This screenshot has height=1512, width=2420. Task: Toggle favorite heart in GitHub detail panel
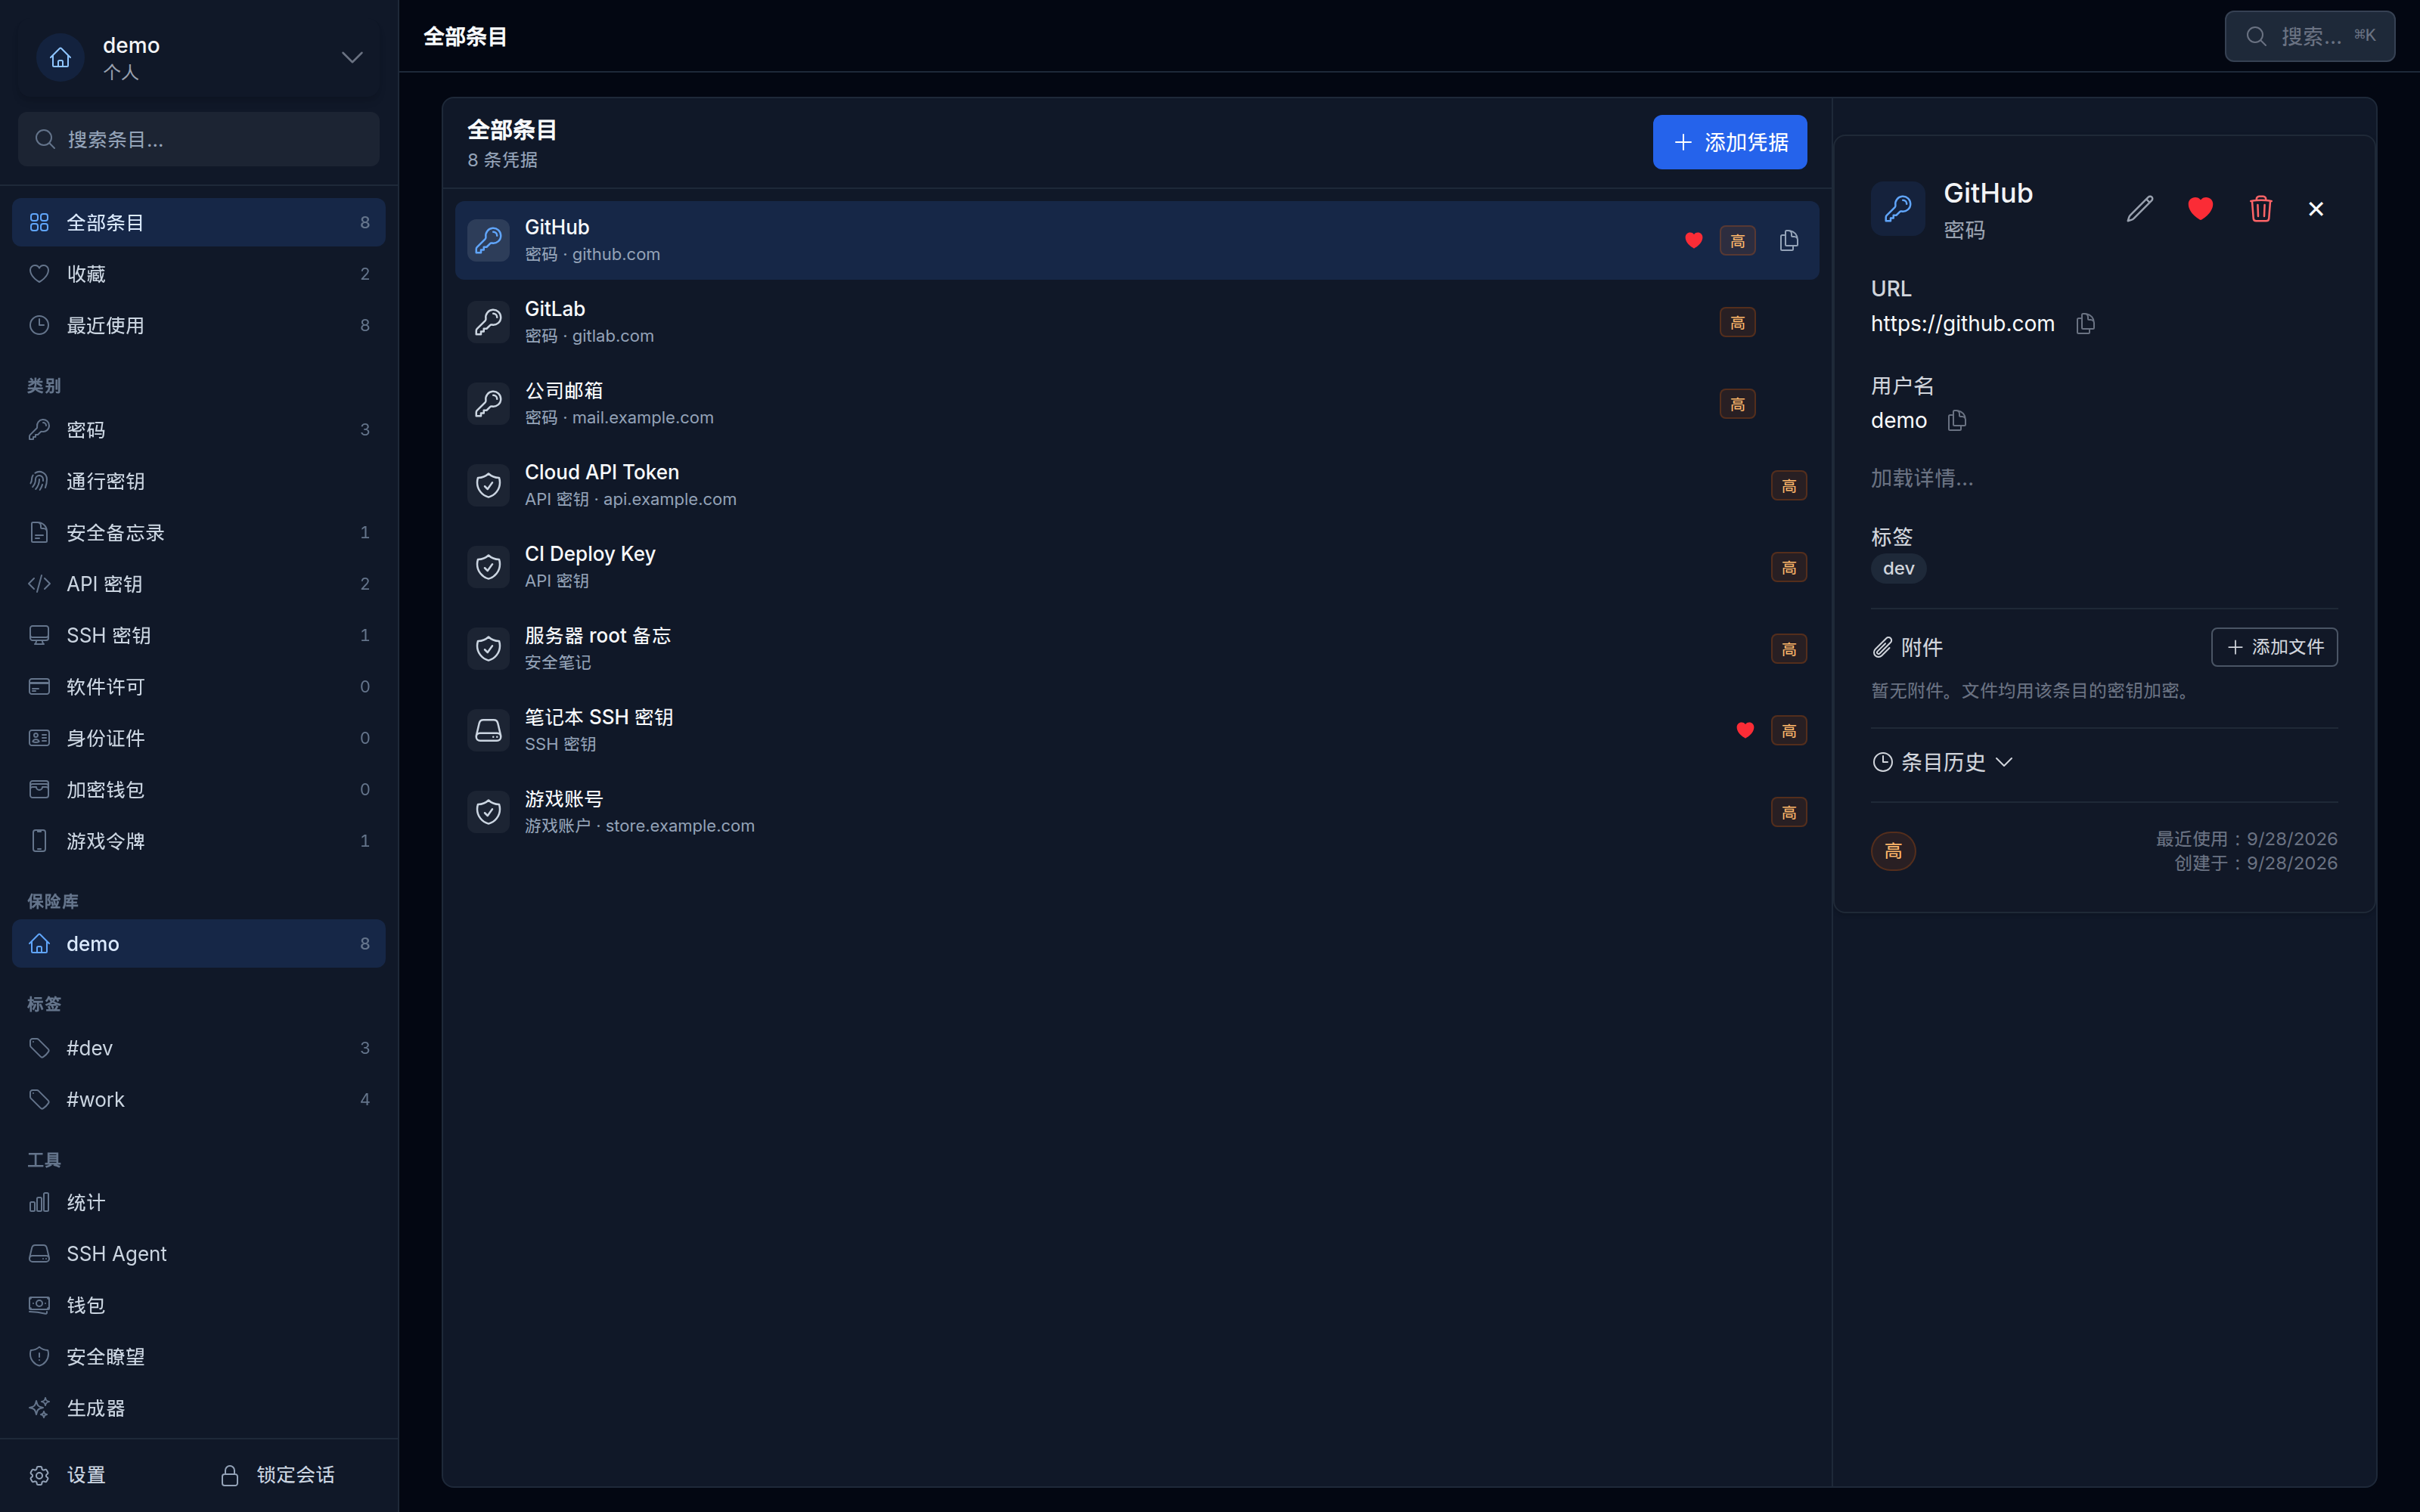point(2200,208)
